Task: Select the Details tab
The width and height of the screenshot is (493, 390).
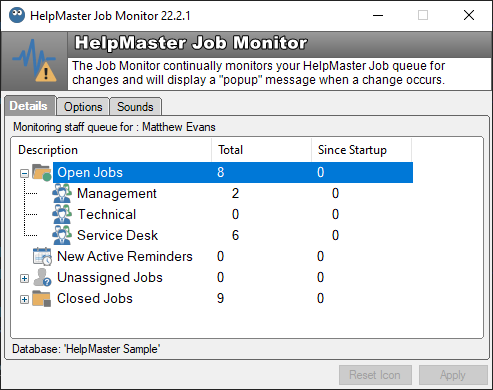Action: 29,106
